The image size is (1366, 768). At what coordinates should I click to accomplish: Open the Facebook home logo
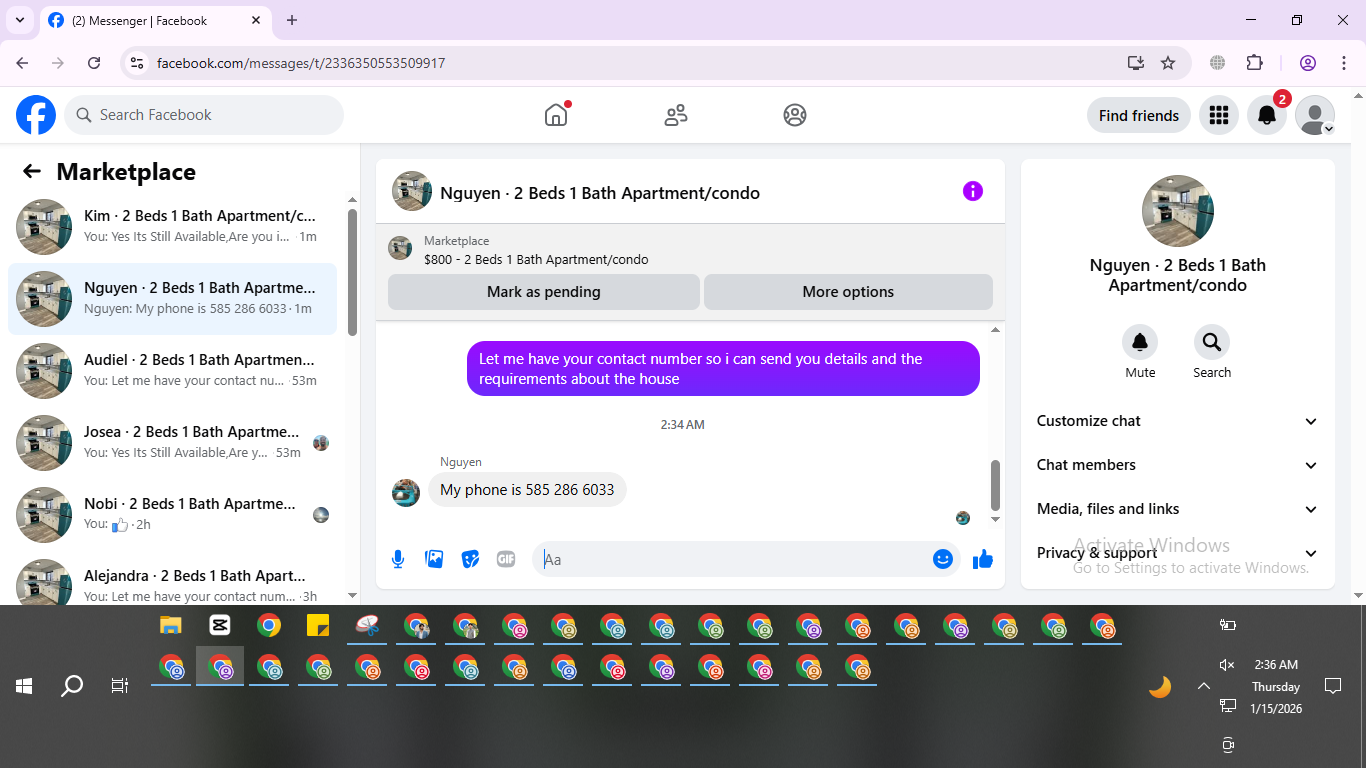pyautogui.click(x=36, y=115)
